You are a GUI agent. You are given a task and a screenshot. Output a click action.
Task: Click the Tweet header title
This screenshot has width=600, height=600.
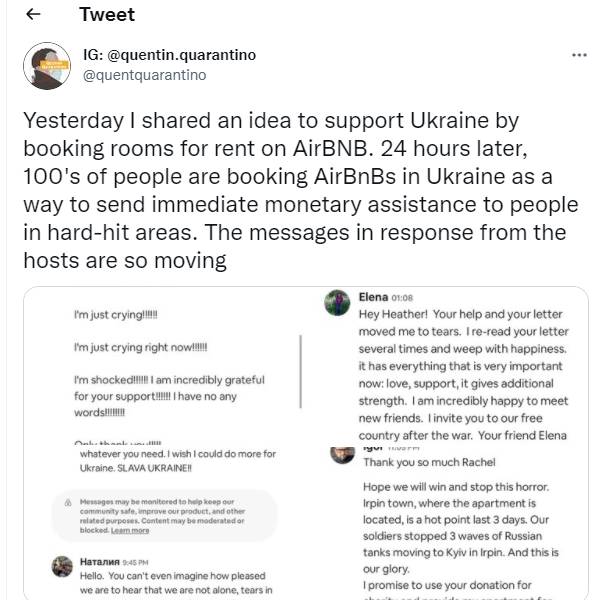107,15
